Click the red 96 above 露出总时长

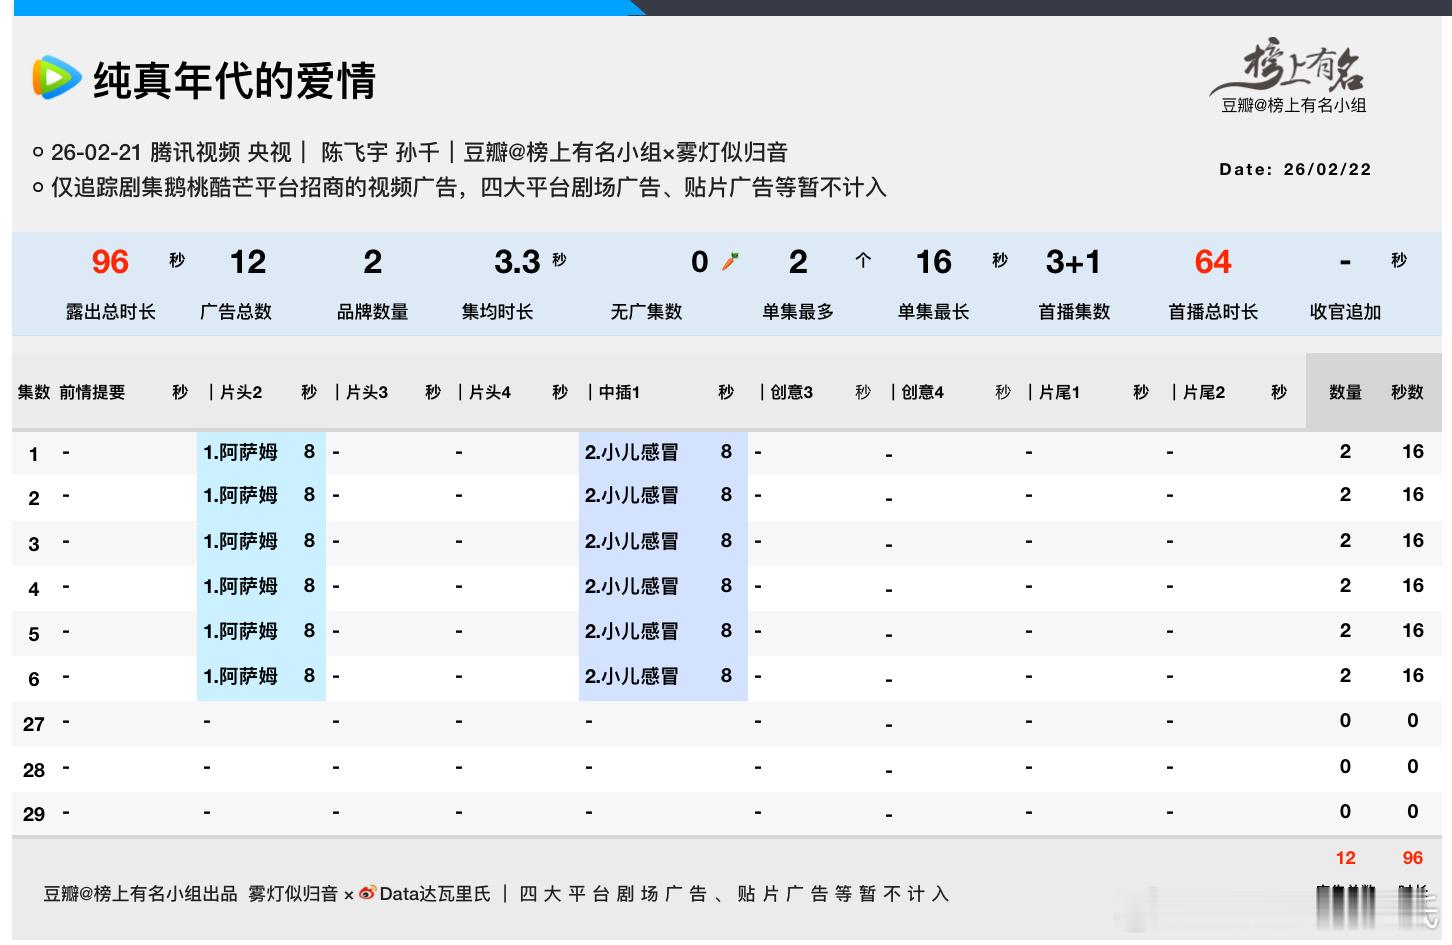[110, 262]
